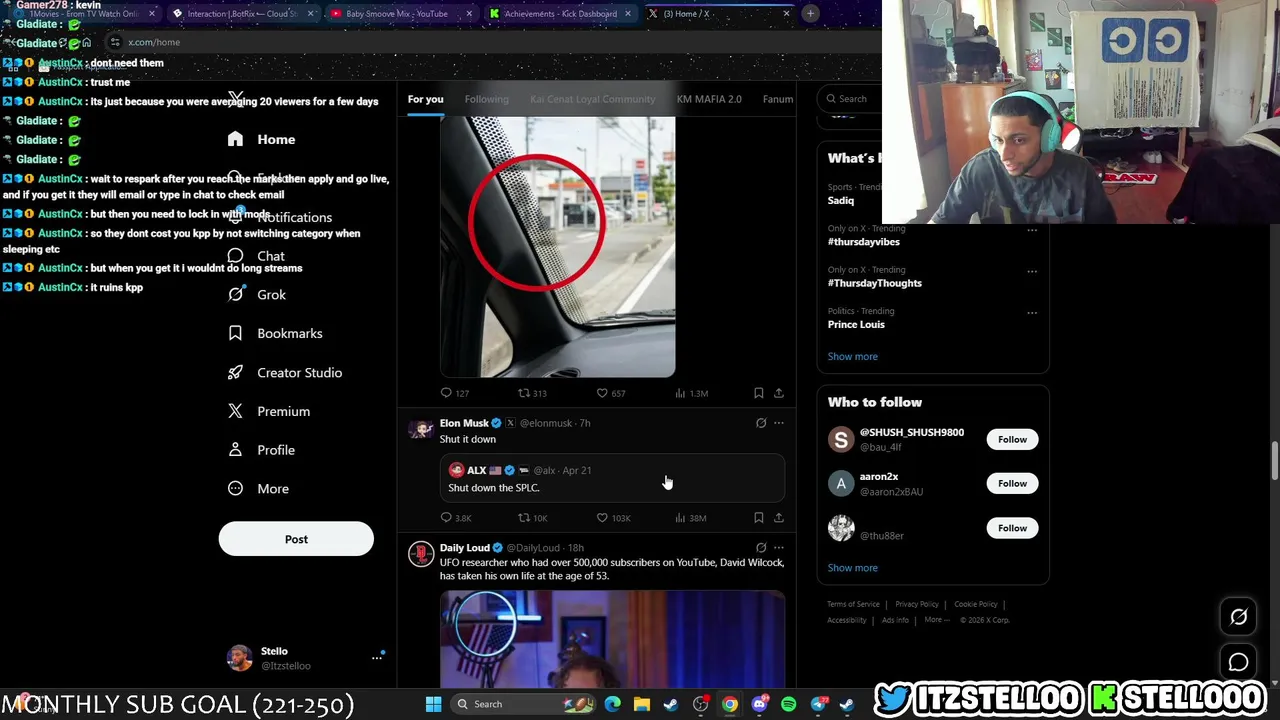Open Grok from the sidebar

pos(257,295)
